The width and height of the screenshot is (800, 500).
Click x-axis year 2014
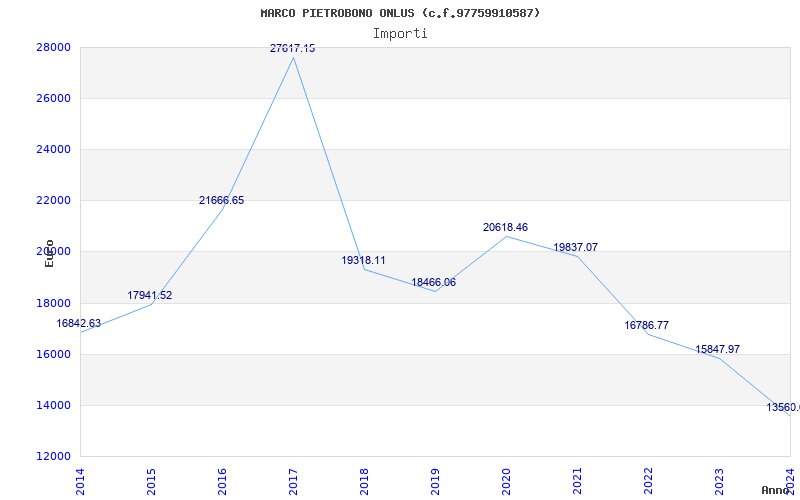80,481
